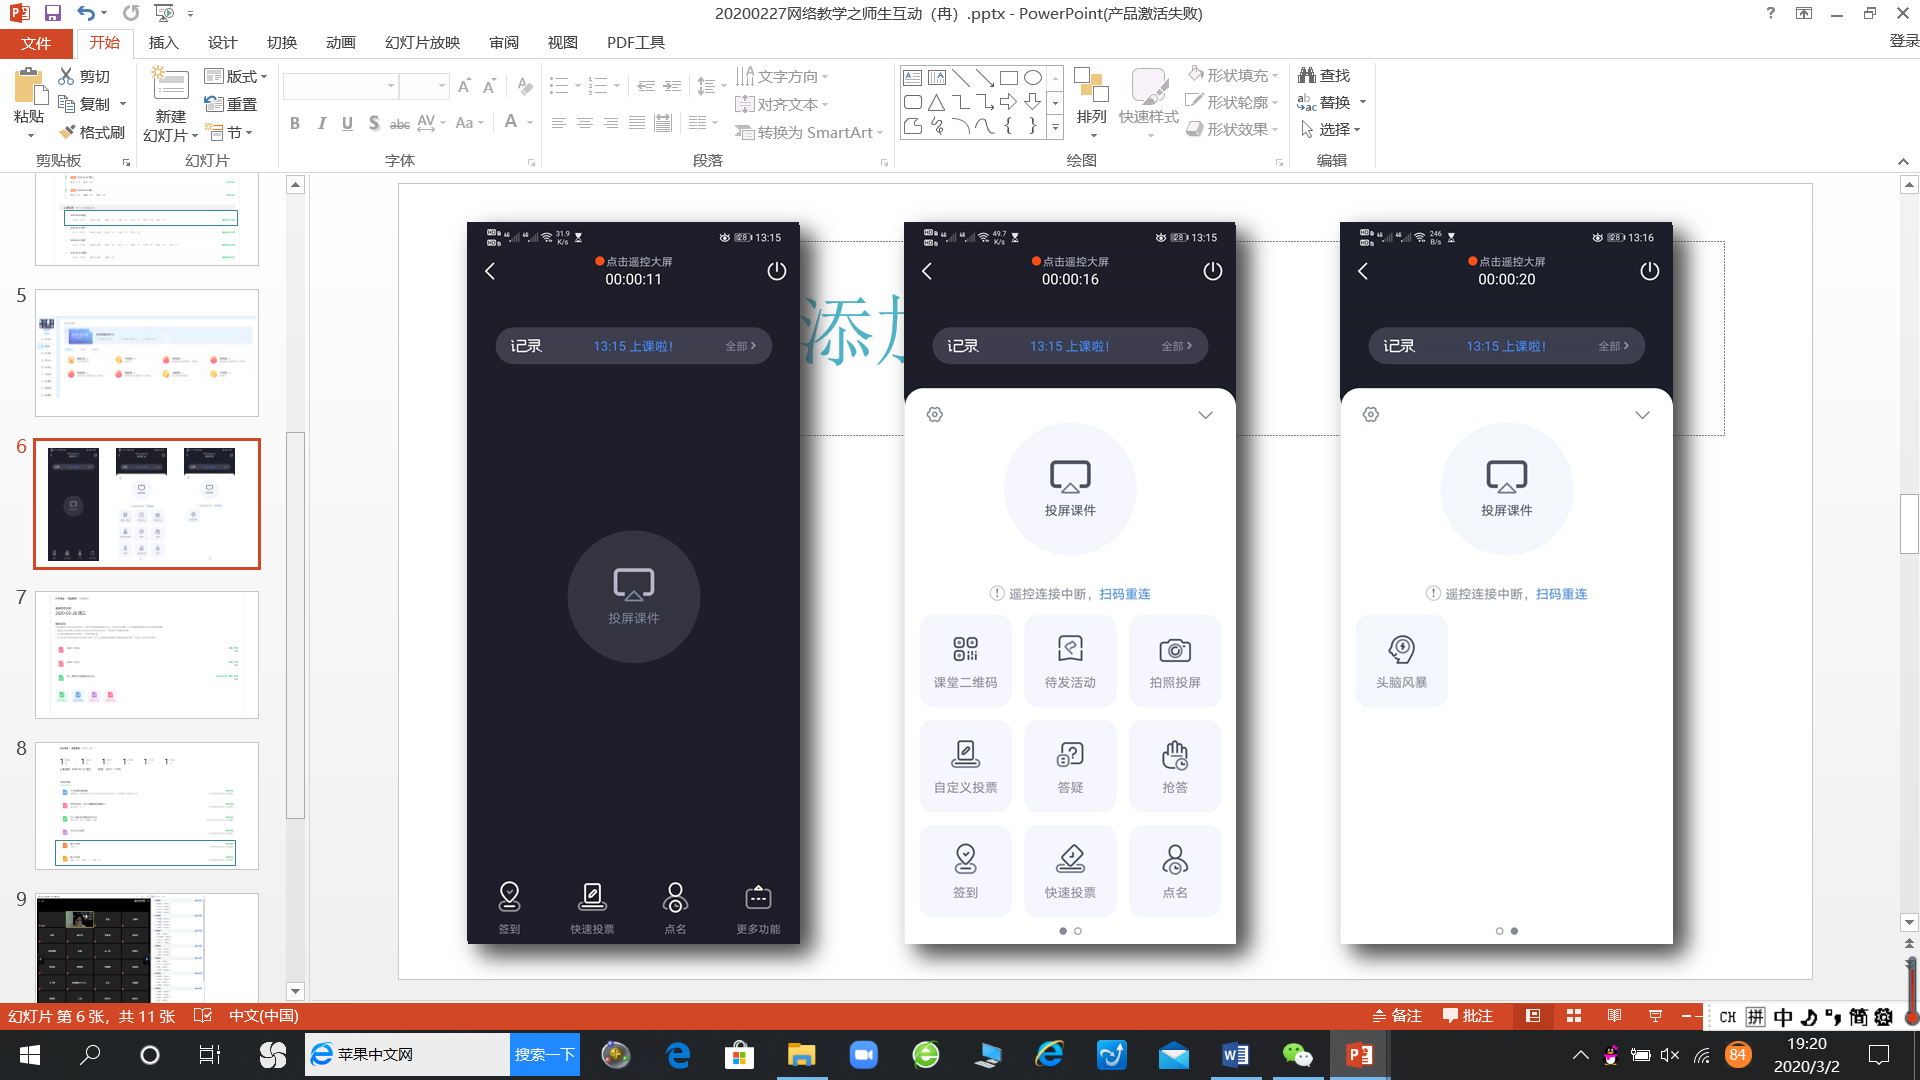Image resolution: width=1920 pixels, height=1080 pixels.
Task: Click the Reset (重置) button
Action: click(231, 104)
